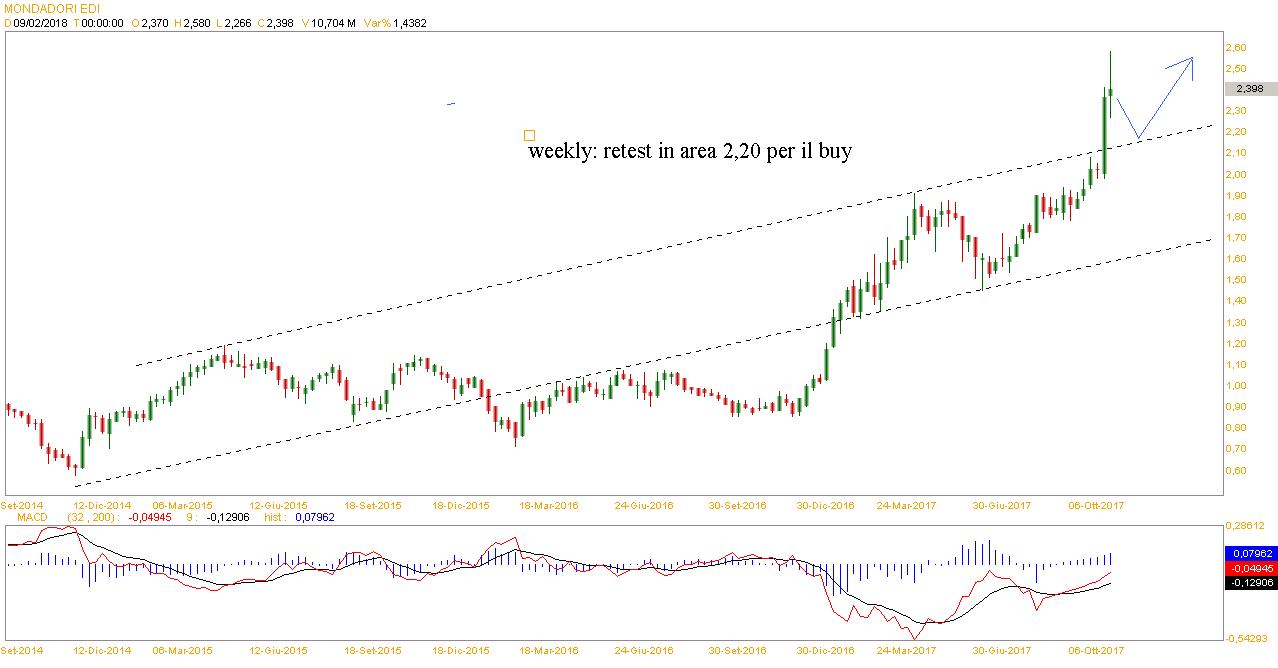Viewport: 1278px width, 668px height.
Task: Click the 06-Ott-2017 date below MACD panel
Action: [x=1097, y=649]
